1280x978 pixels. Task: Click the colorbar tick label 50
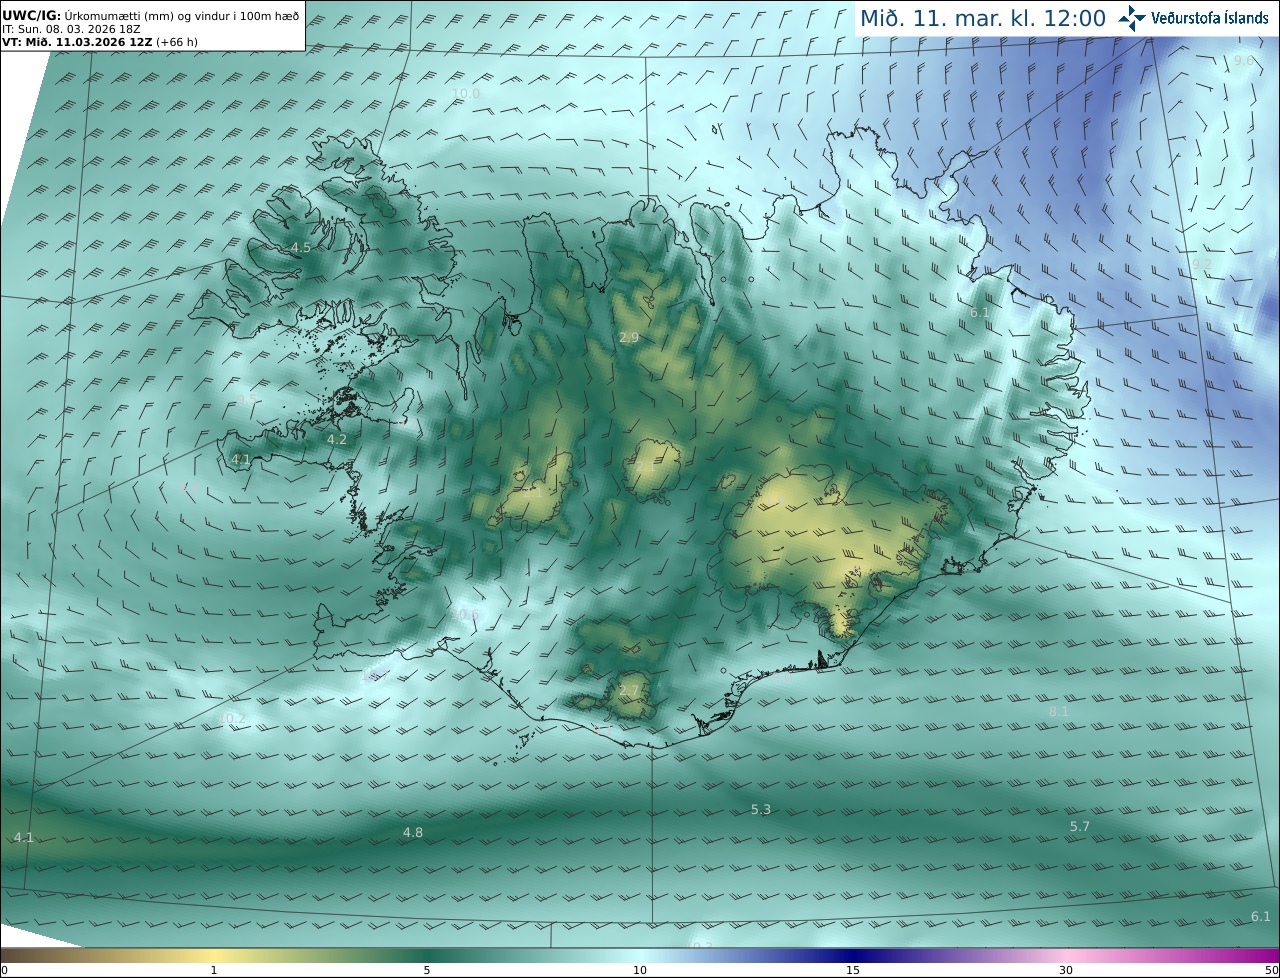click(1271, 970)
